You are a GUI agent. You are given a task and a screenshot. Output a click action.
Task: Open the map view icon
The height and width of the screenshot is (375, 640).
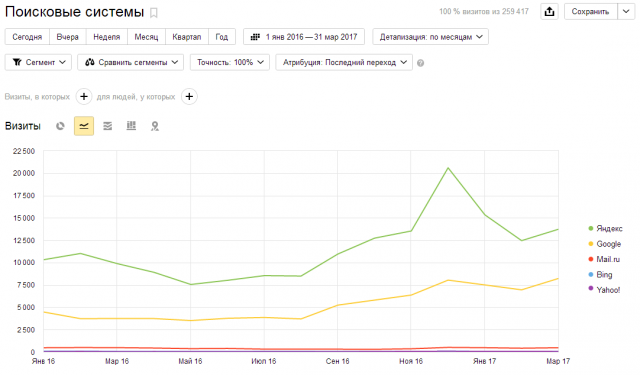[x=155, y=126]
